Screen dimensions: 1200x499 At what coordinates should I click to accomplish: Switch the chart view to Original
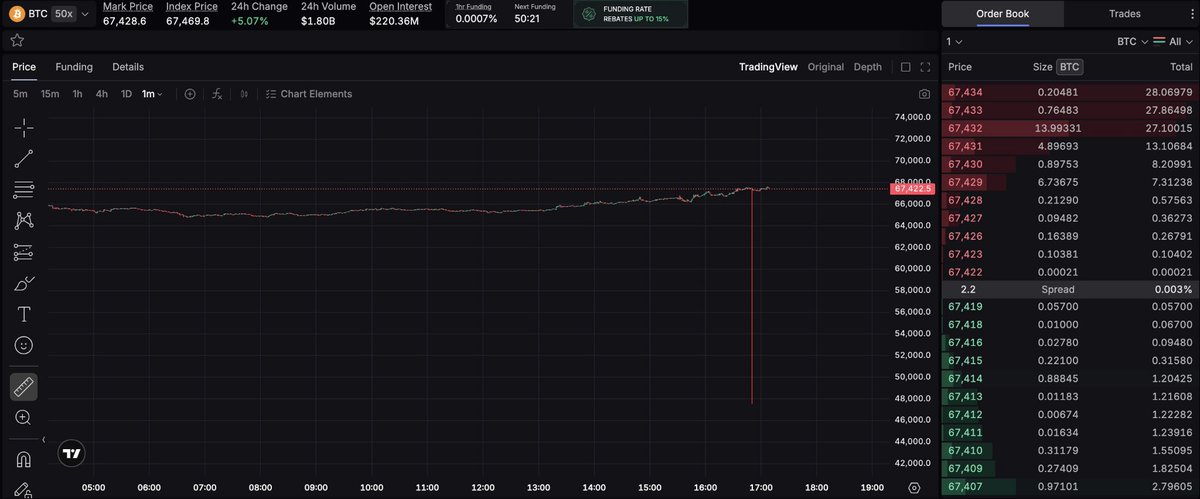click(x=826, y=67)
